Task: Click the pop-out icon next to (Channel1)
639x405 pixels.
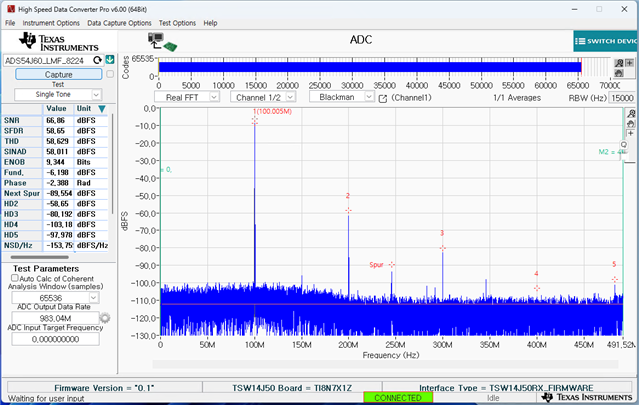Action: point(383,98)
